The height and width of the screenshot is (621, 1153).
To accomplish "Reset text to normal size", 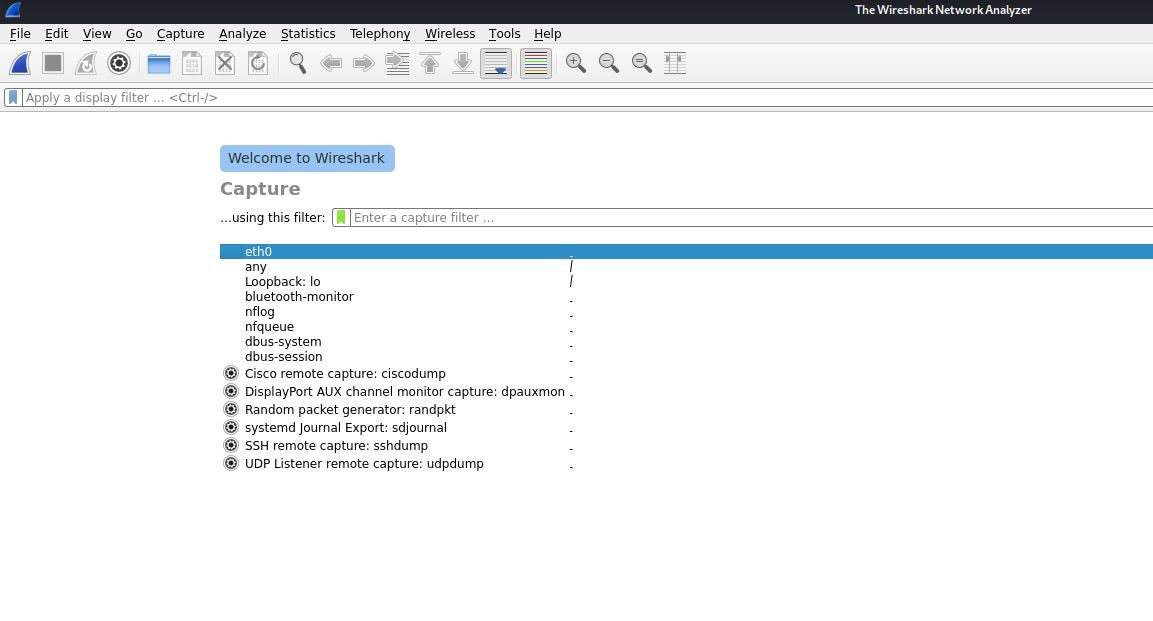I will point(642,63).
